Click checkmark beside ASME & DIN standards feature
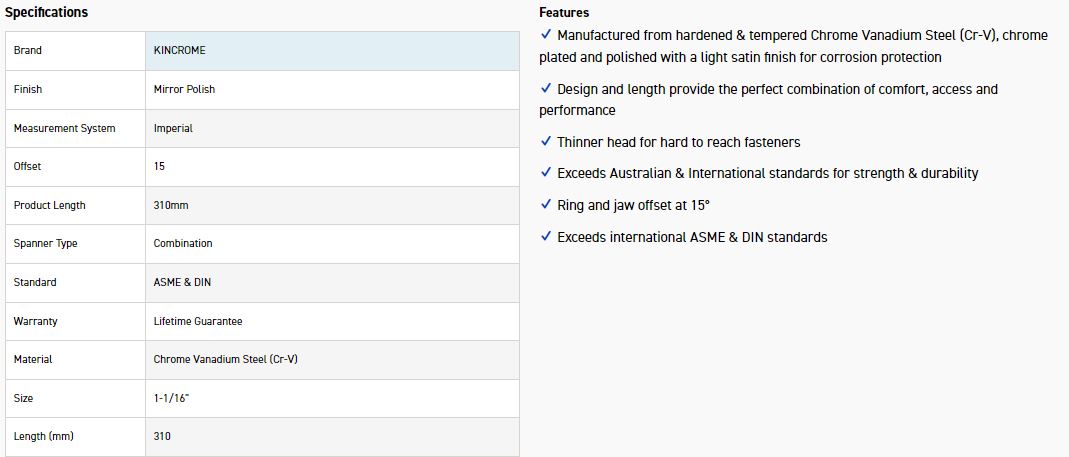This screenshot has width=1069, height=457. pyautogui.click(x=546, y=237)
